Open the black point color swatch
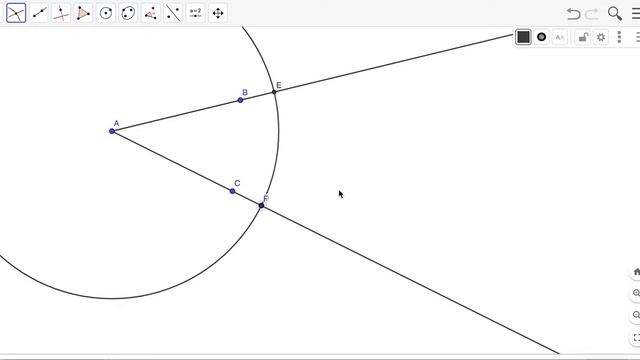The height and width of the screenshot is (360, 640). pyautogui.click(x=523, y=37)
